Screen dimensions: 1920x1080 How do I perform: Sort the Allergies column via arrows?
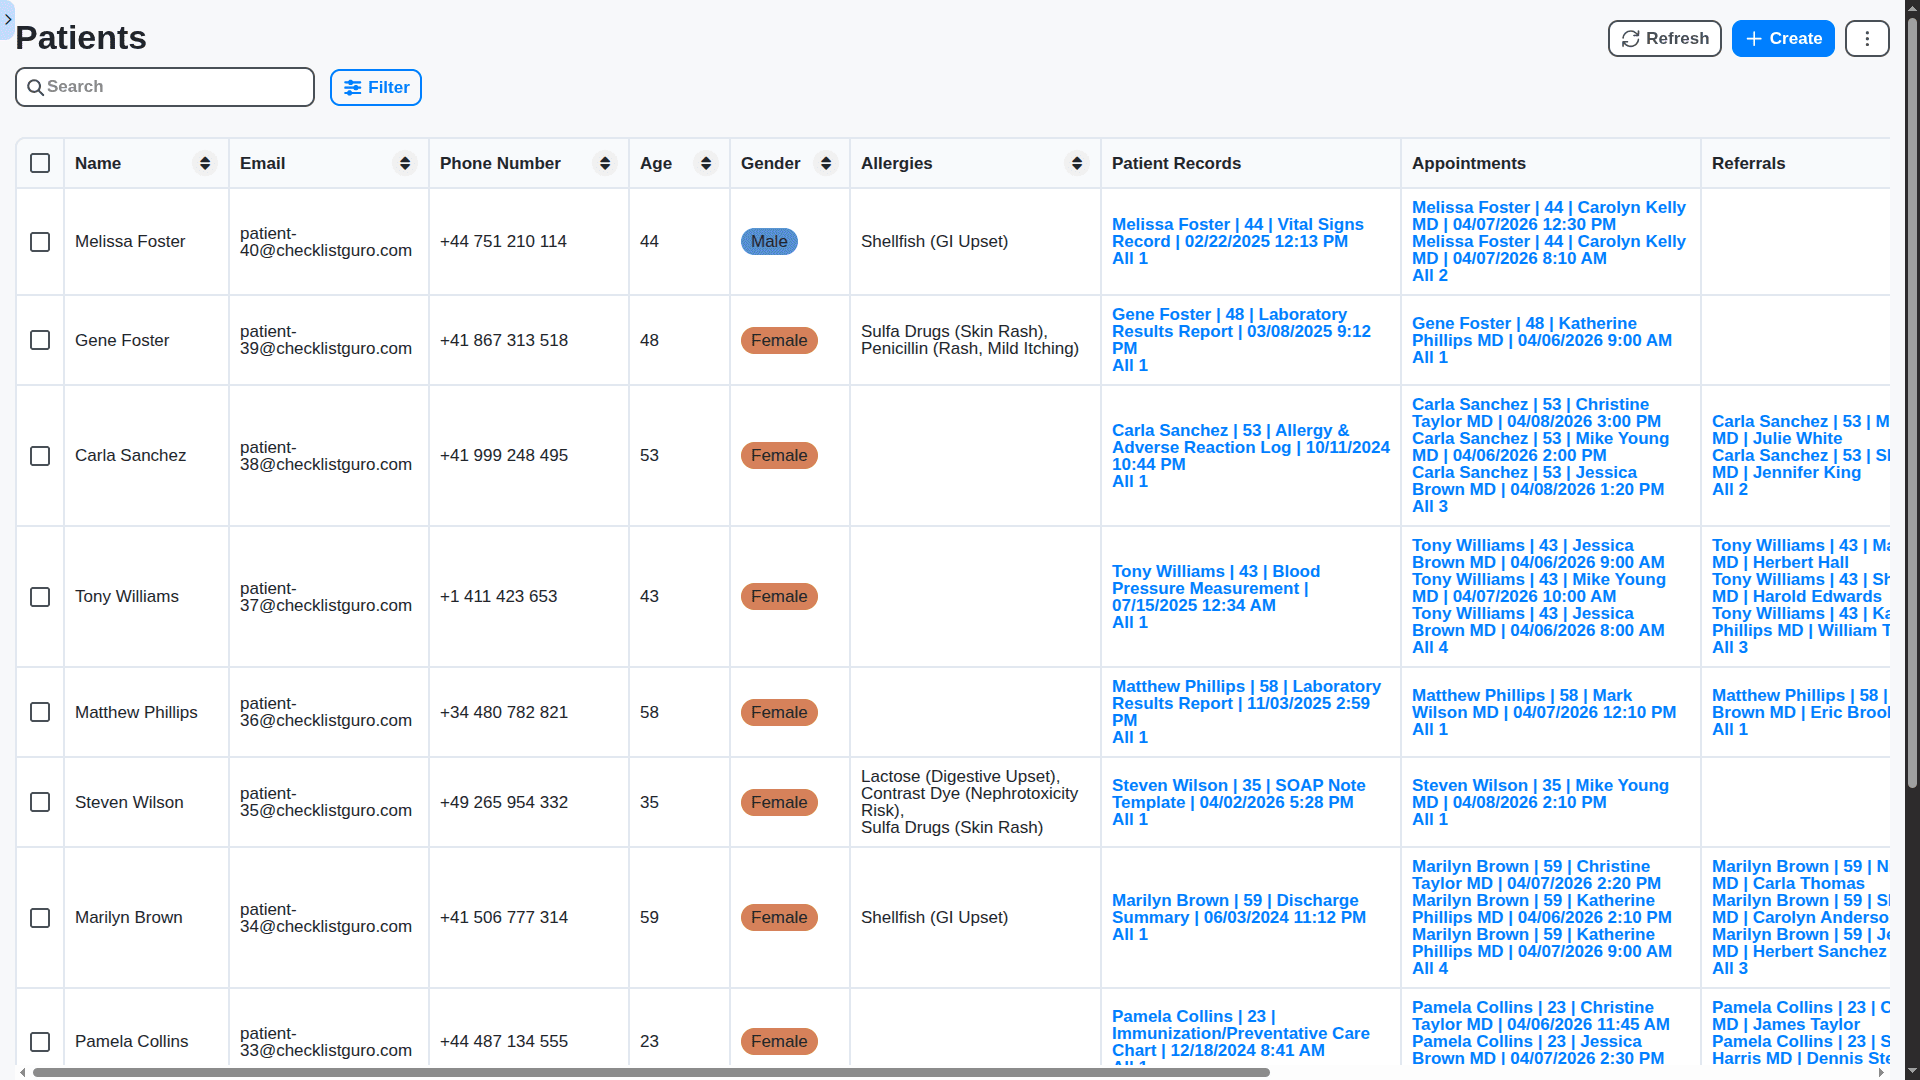coord(1076,163)
